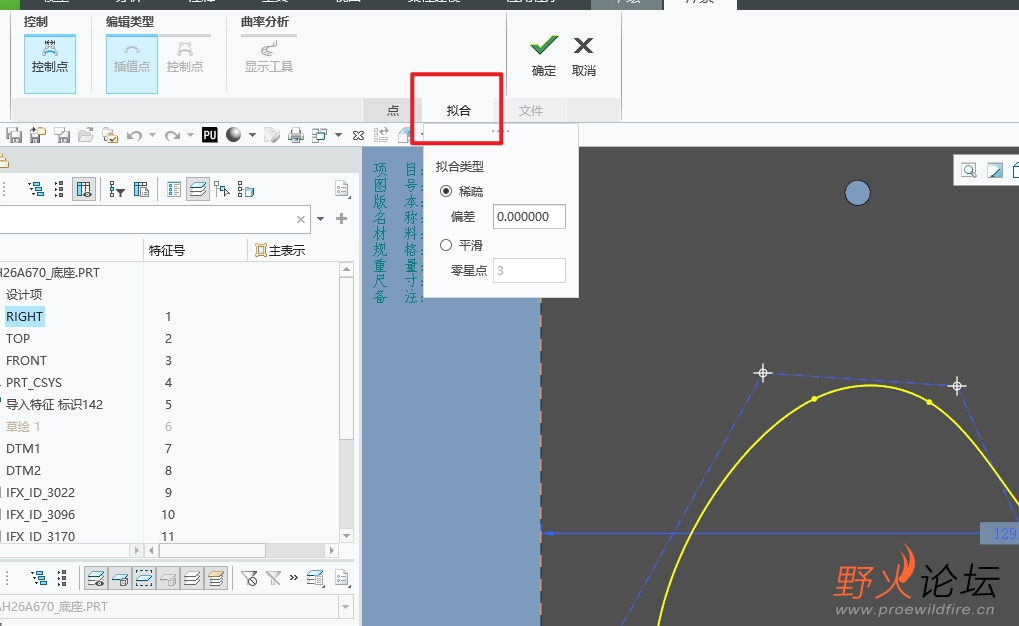Click the 显示工具 curvature analysis tool

268,57
